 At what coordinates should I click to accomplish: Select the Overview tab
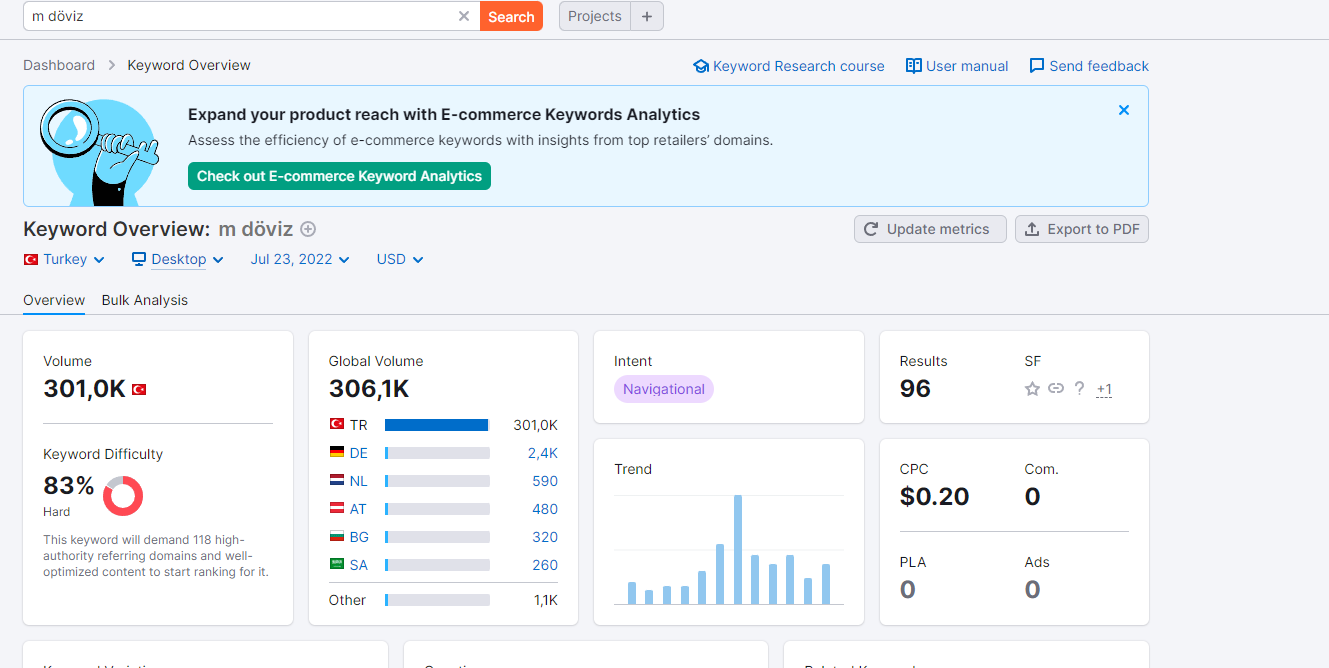click(x=54, y=300)
